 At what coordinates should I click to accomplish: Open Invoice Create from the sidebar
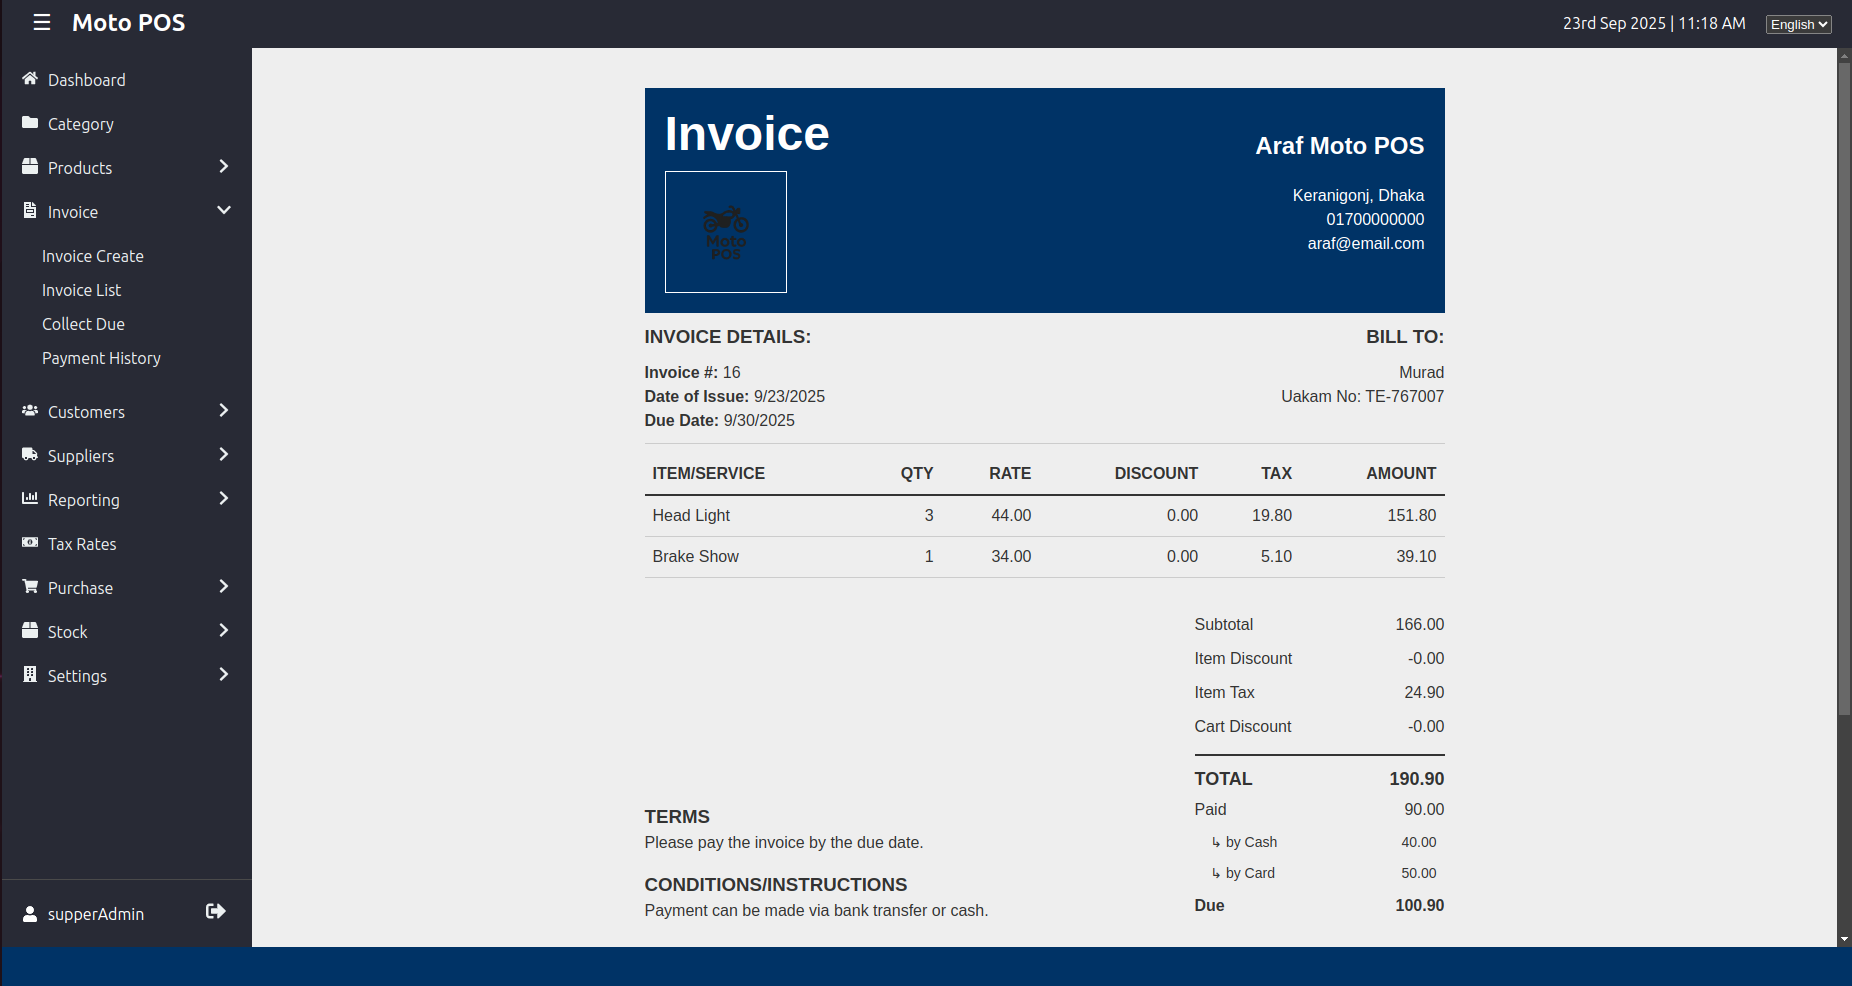[92, 256]
